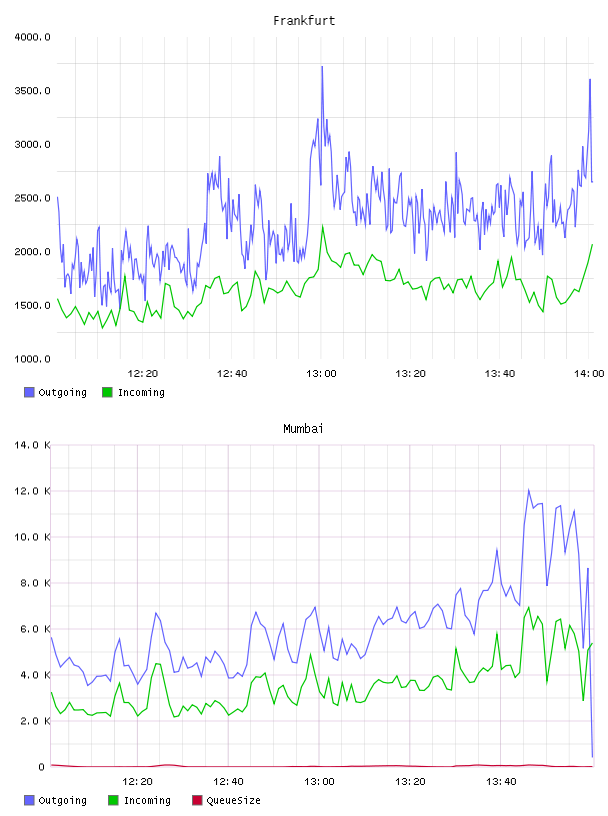Click the blue Outgoing swatch in Frankfurt legend
The width and height of the screenshot is (608, 816).
click(29, 392)
